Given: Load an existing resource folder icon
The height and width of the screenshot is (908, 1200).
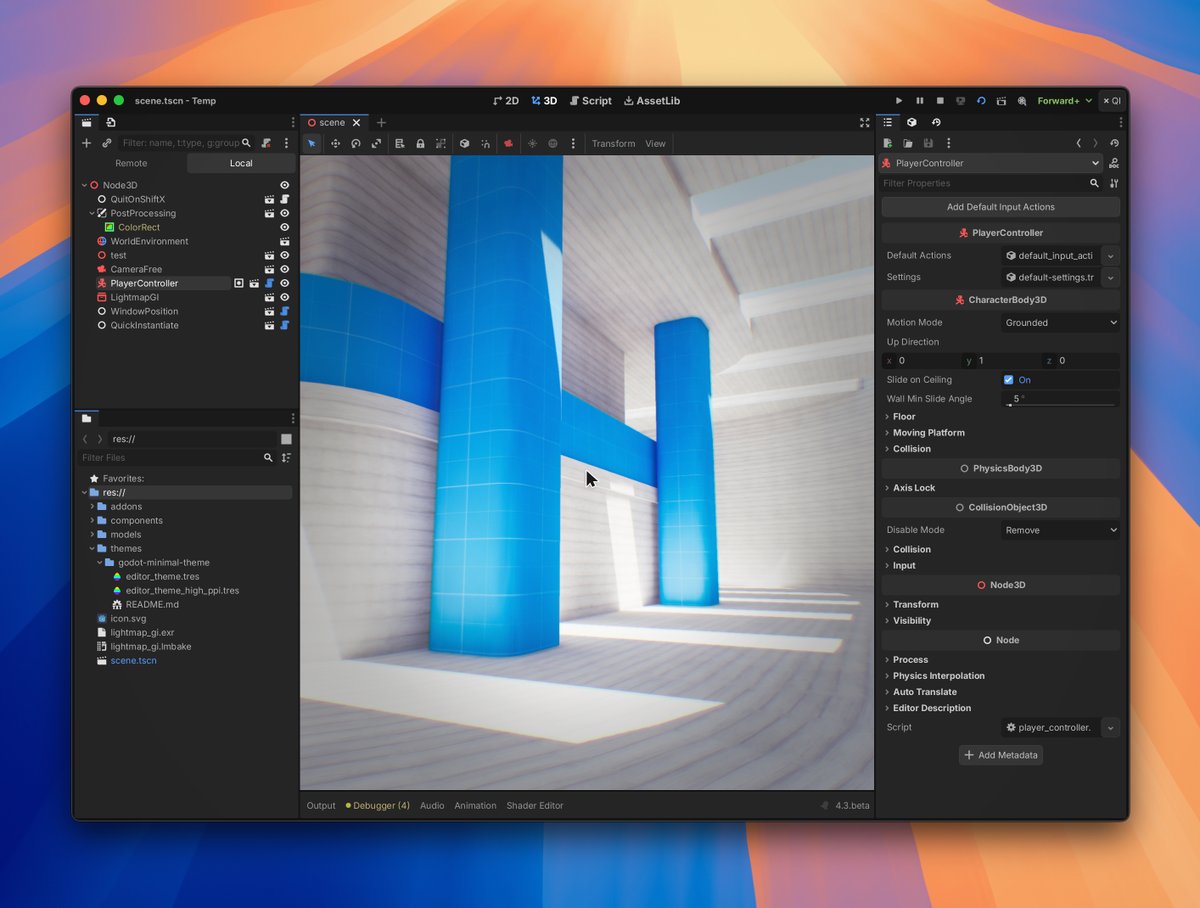Looking at the screenshot, I should 908,144.
